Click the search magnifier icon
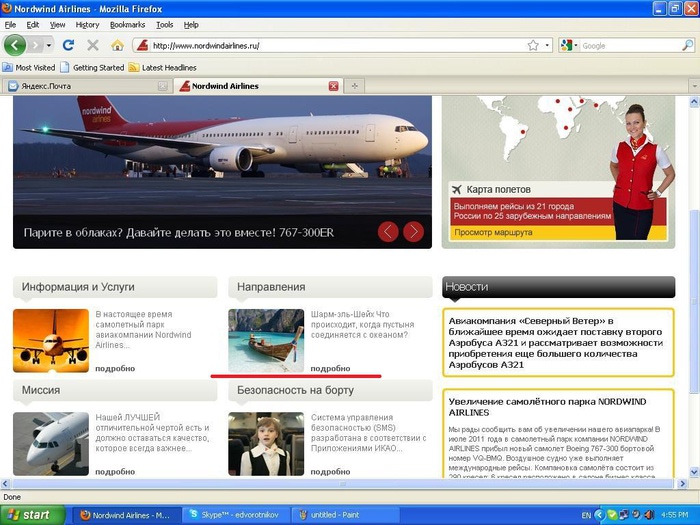The height and width of the screenshot is (525, 700). (688, 46)
